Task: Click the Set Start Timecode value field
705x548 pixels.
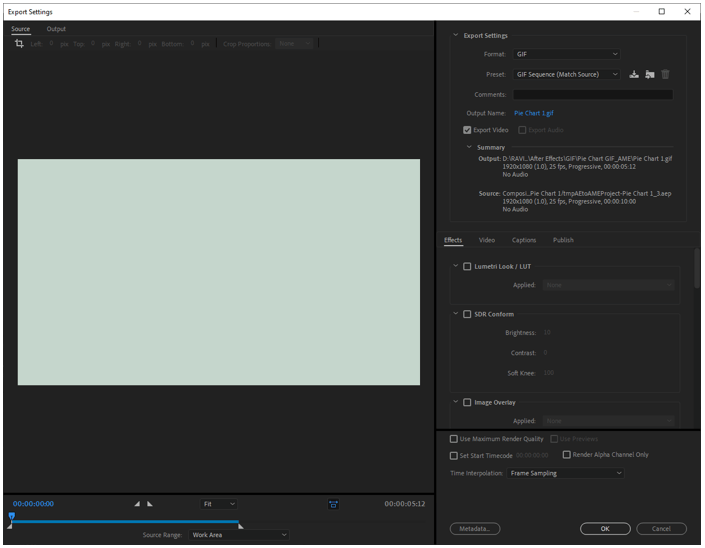Action: pos(532,455)
